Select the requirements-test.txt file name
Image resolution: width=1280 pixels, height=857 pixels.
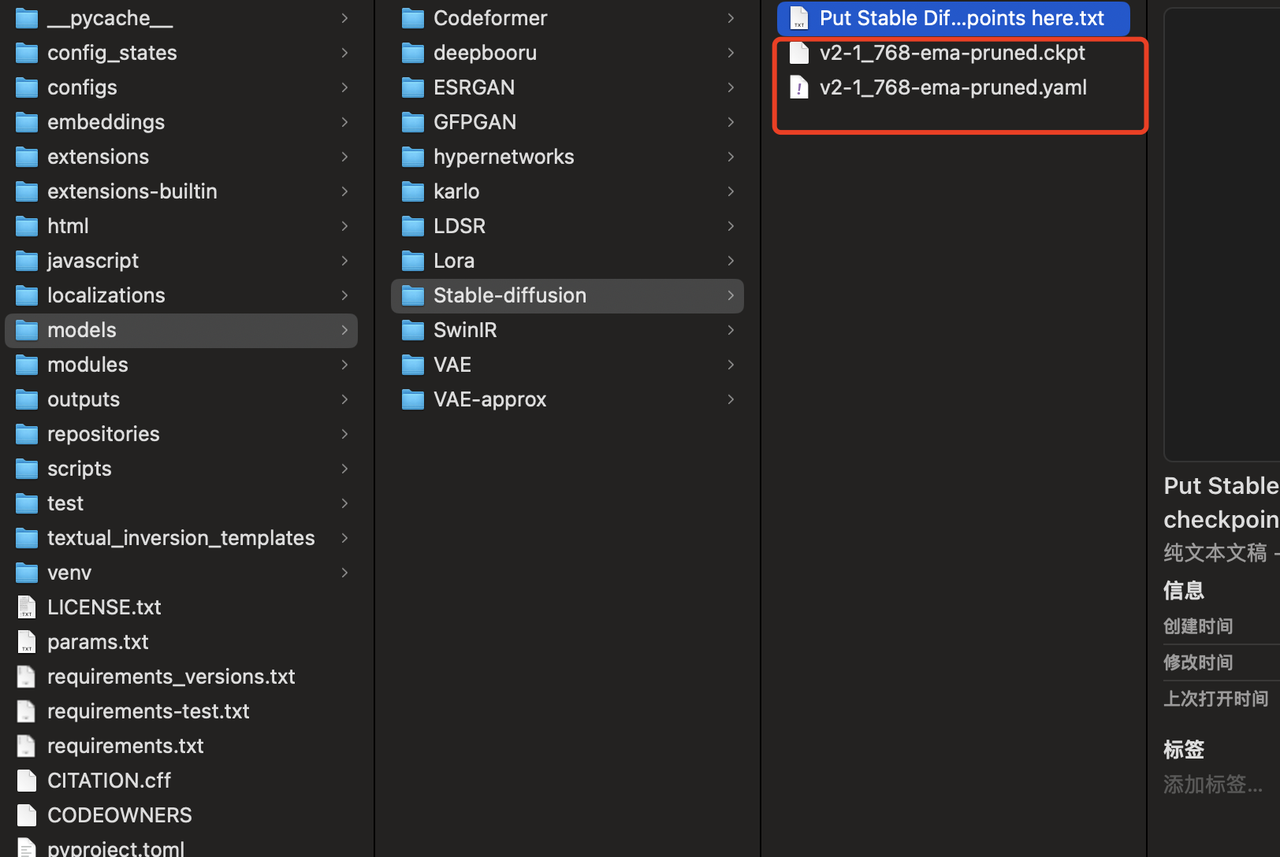coord(148,711)
